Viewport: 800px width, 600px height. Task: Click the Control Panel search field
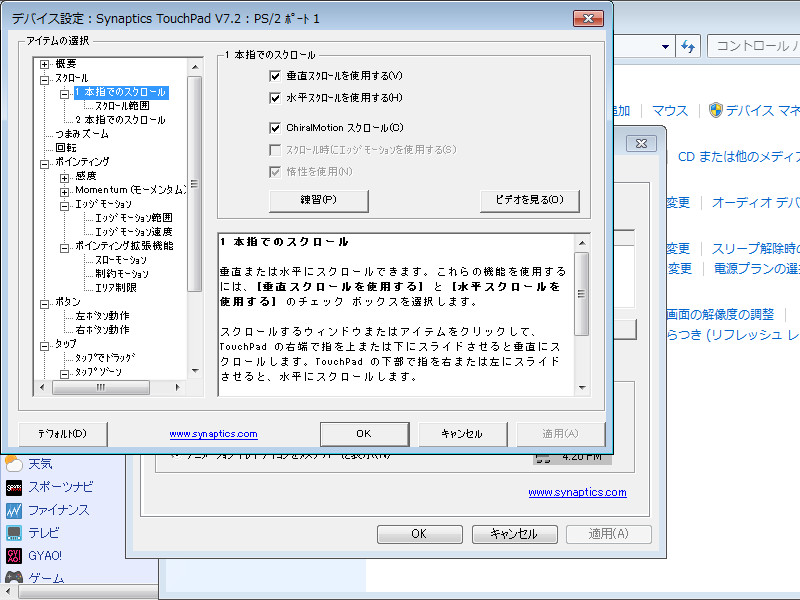click(754, 47)
